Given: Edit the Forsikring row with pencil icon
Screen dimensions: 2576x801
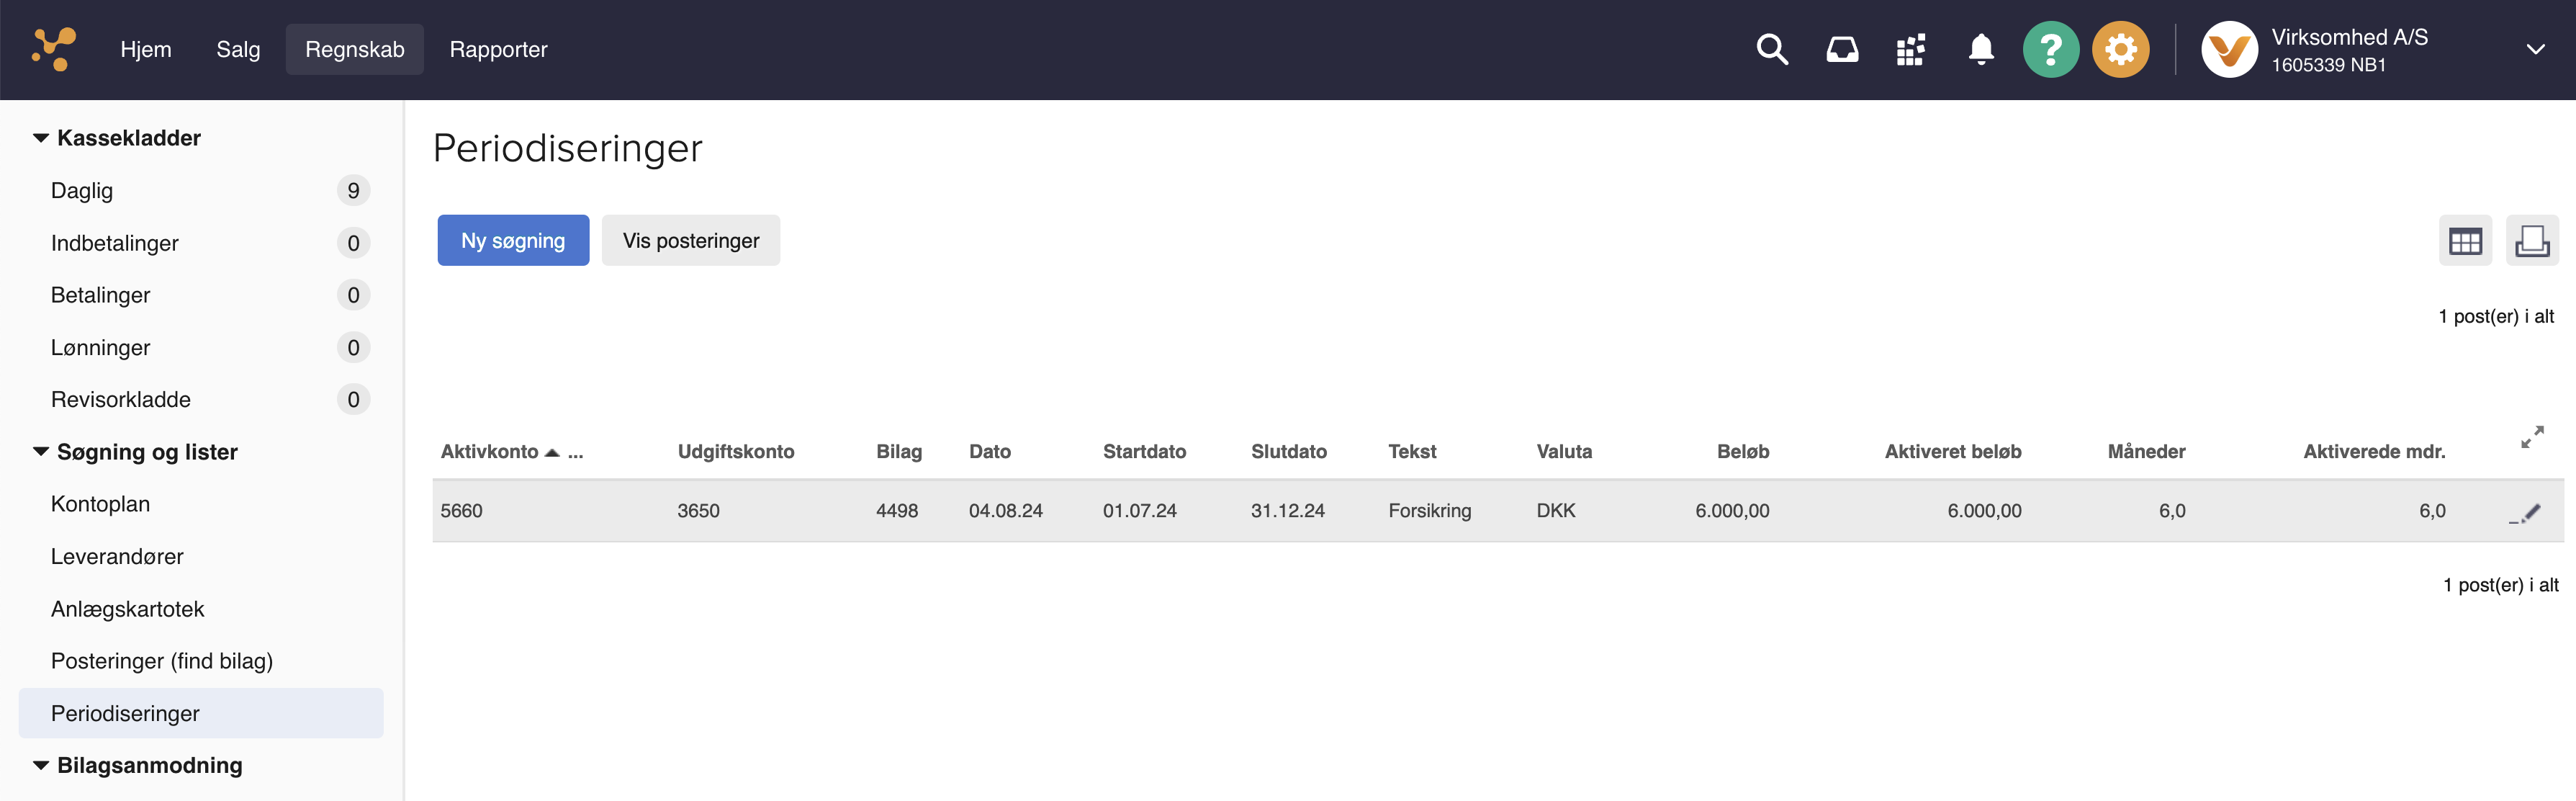Looking at the screenshot, I should (x=2526, y=514).
